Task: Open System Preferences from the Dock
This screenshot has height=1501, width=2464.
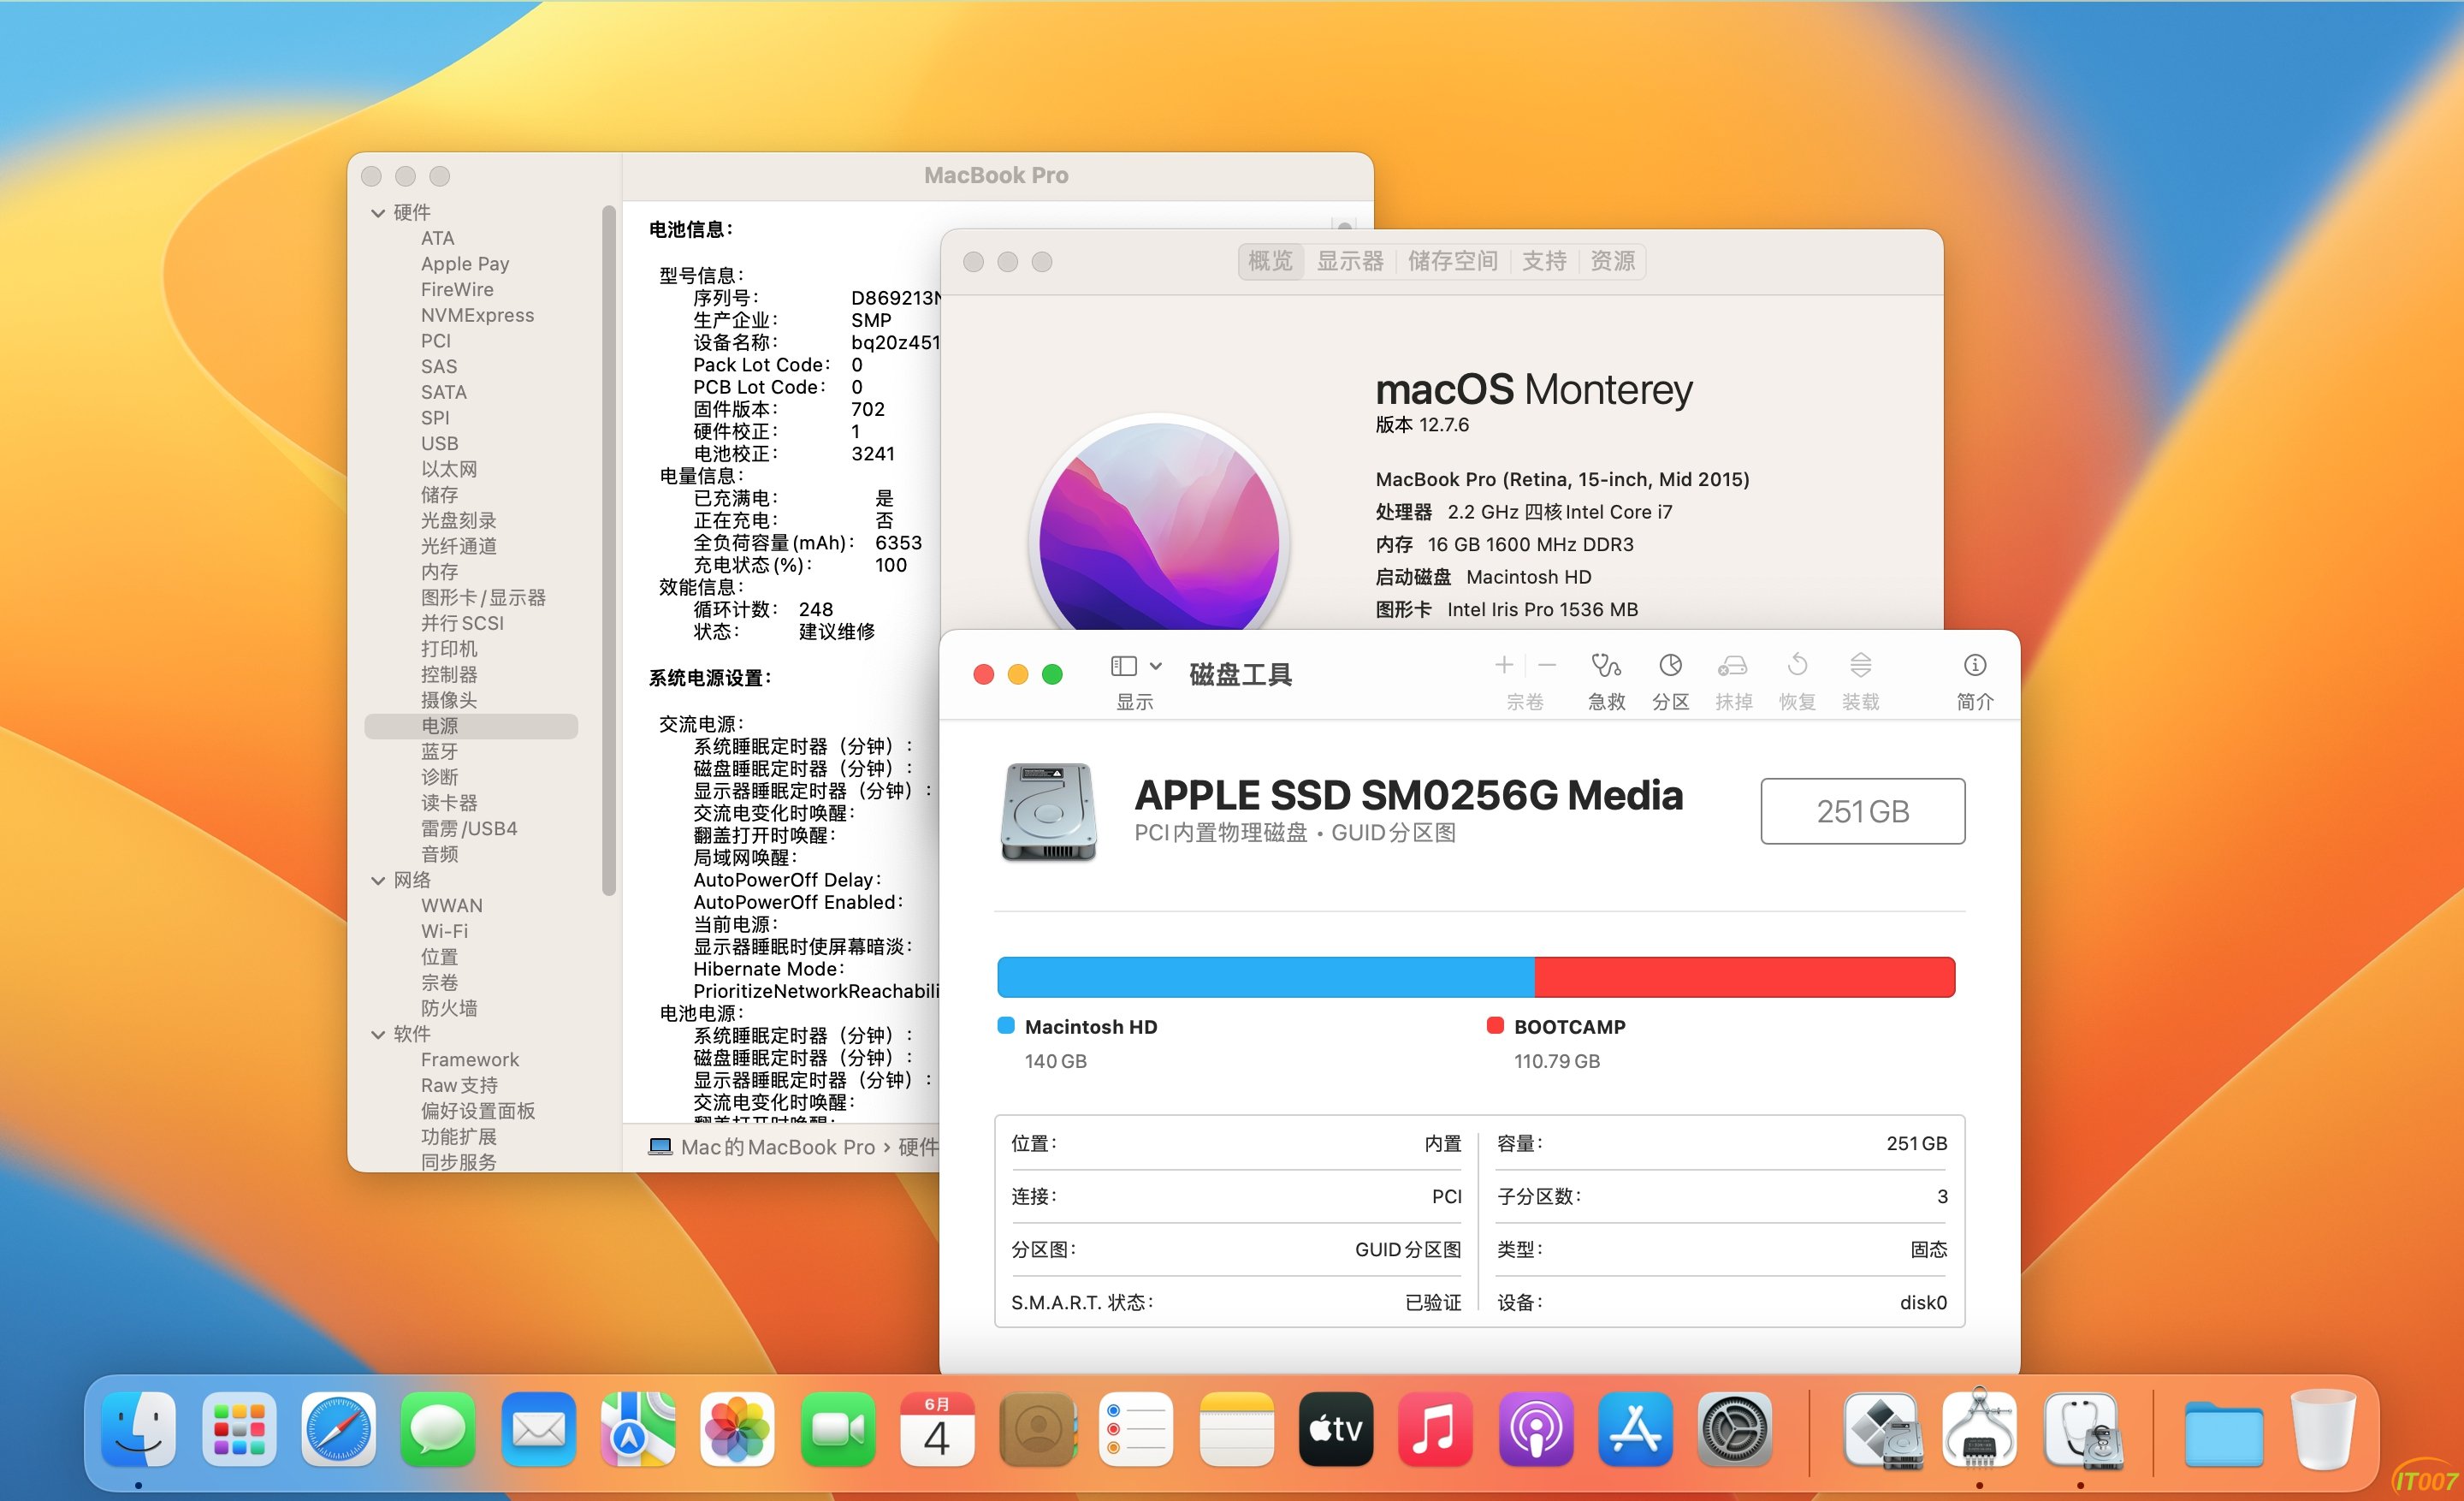Action: click(1735, 1430)
